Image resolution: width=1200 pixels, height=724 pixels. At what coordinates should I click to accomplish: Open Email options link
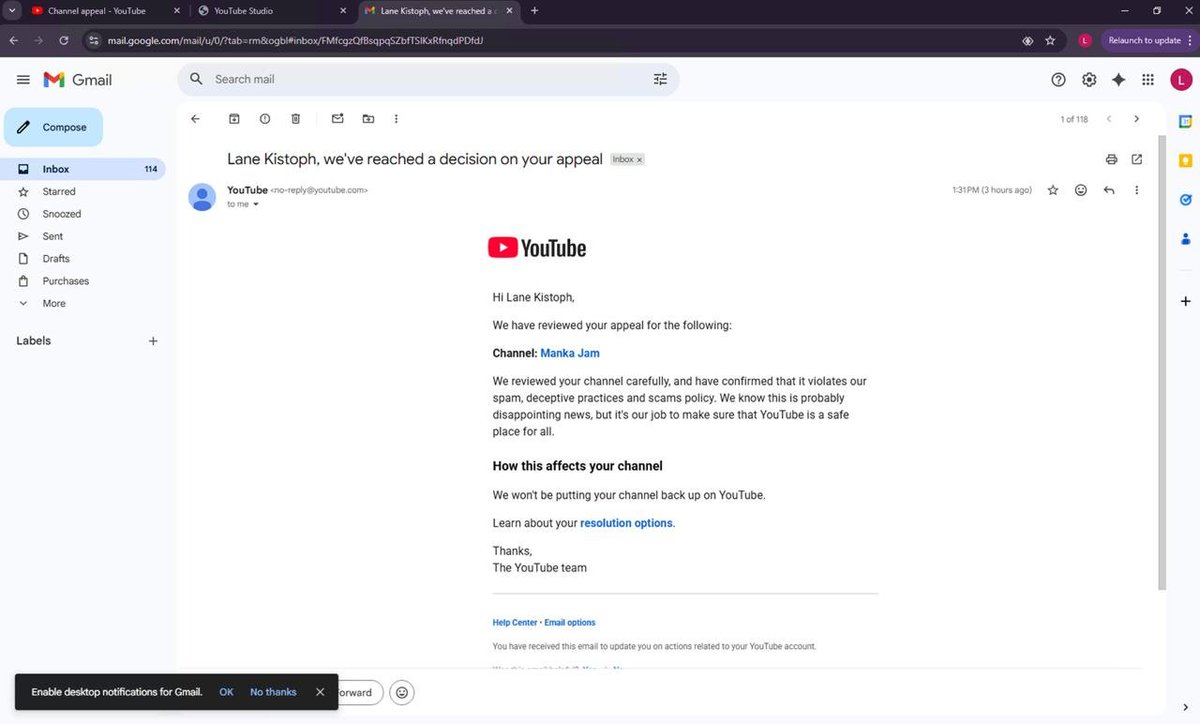(570, 622)
